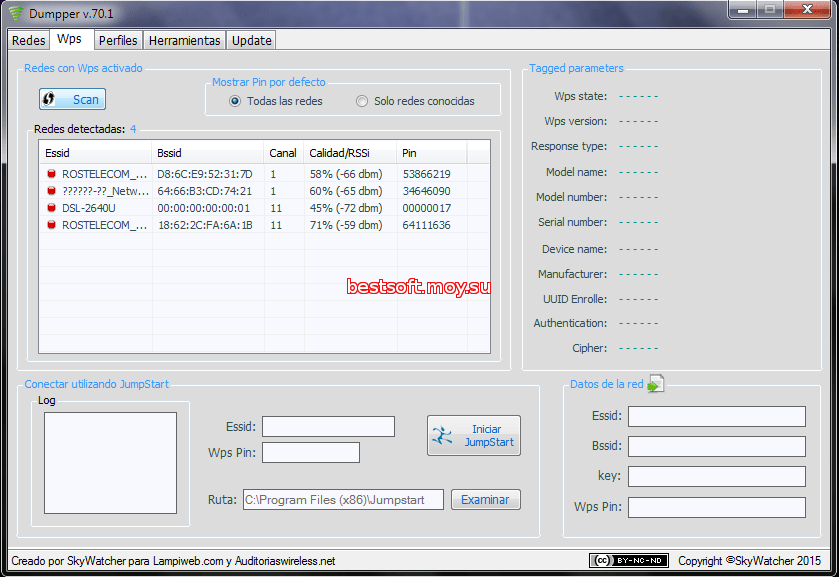The height and width of the screenshot is (577, 839).
Task: Click the Dumpper app icon in title bar
Action: point(17,13)
